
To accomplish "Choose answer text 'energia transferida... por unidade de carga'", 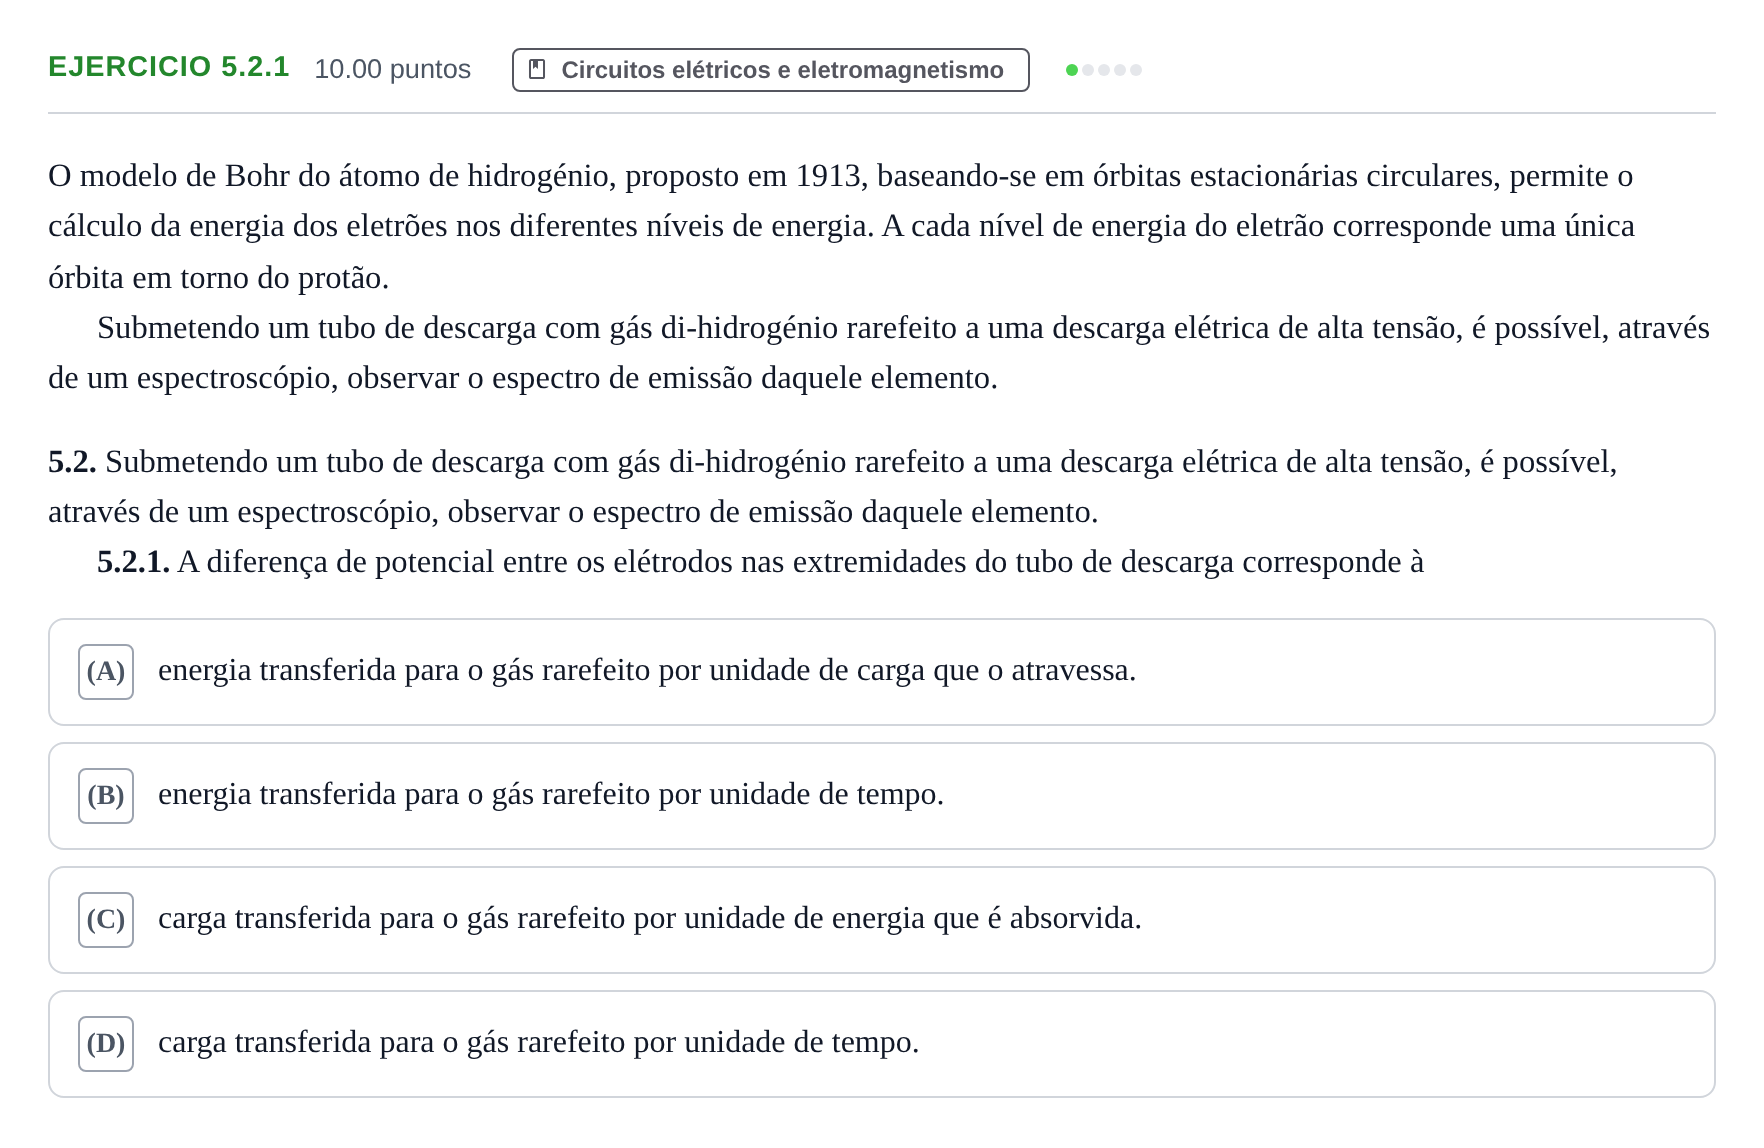I will pos(647,670).
